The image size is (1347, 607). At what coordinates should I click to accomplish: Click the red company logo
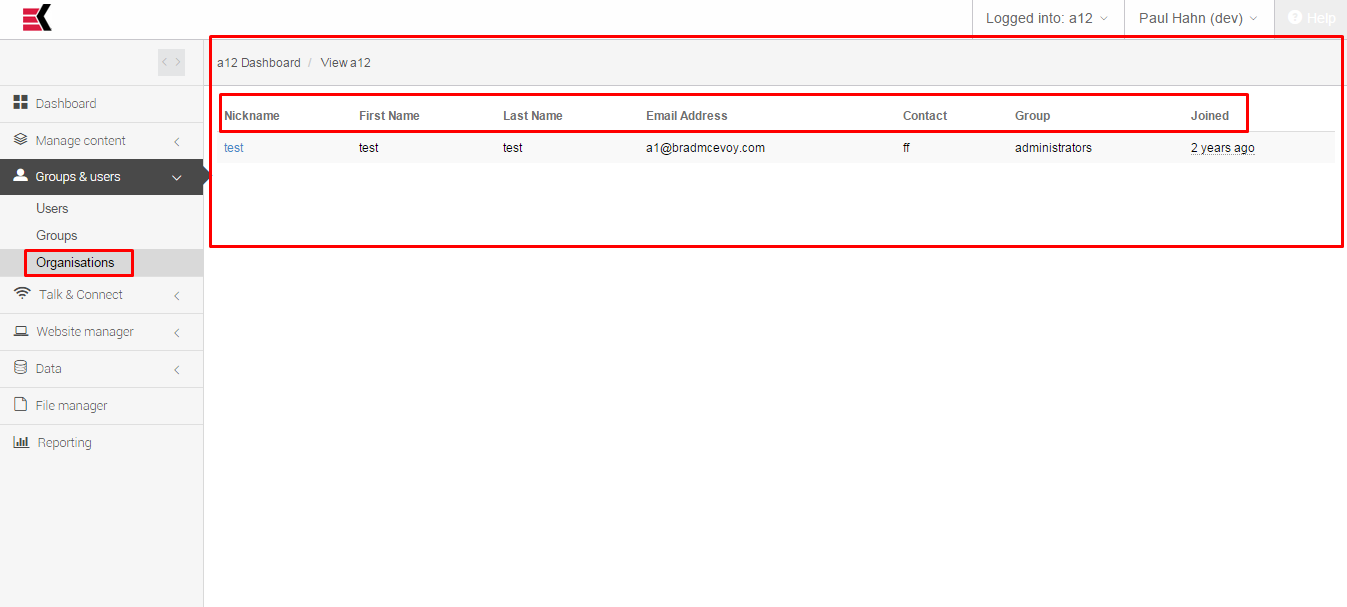37,18
